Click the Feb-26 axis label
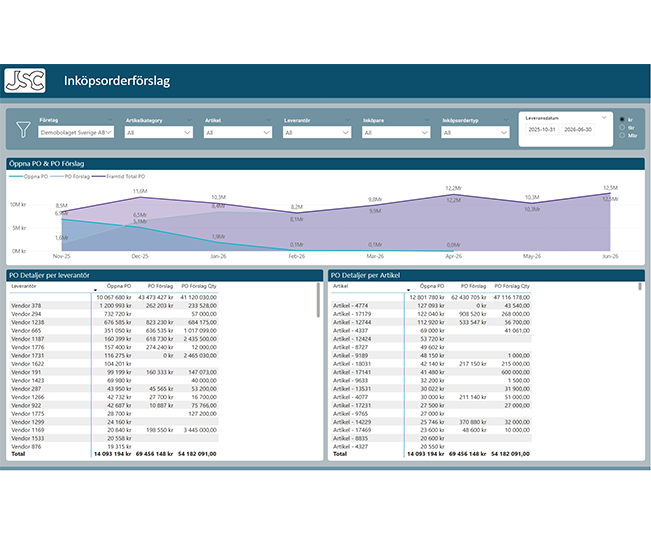 pos(296,256)
